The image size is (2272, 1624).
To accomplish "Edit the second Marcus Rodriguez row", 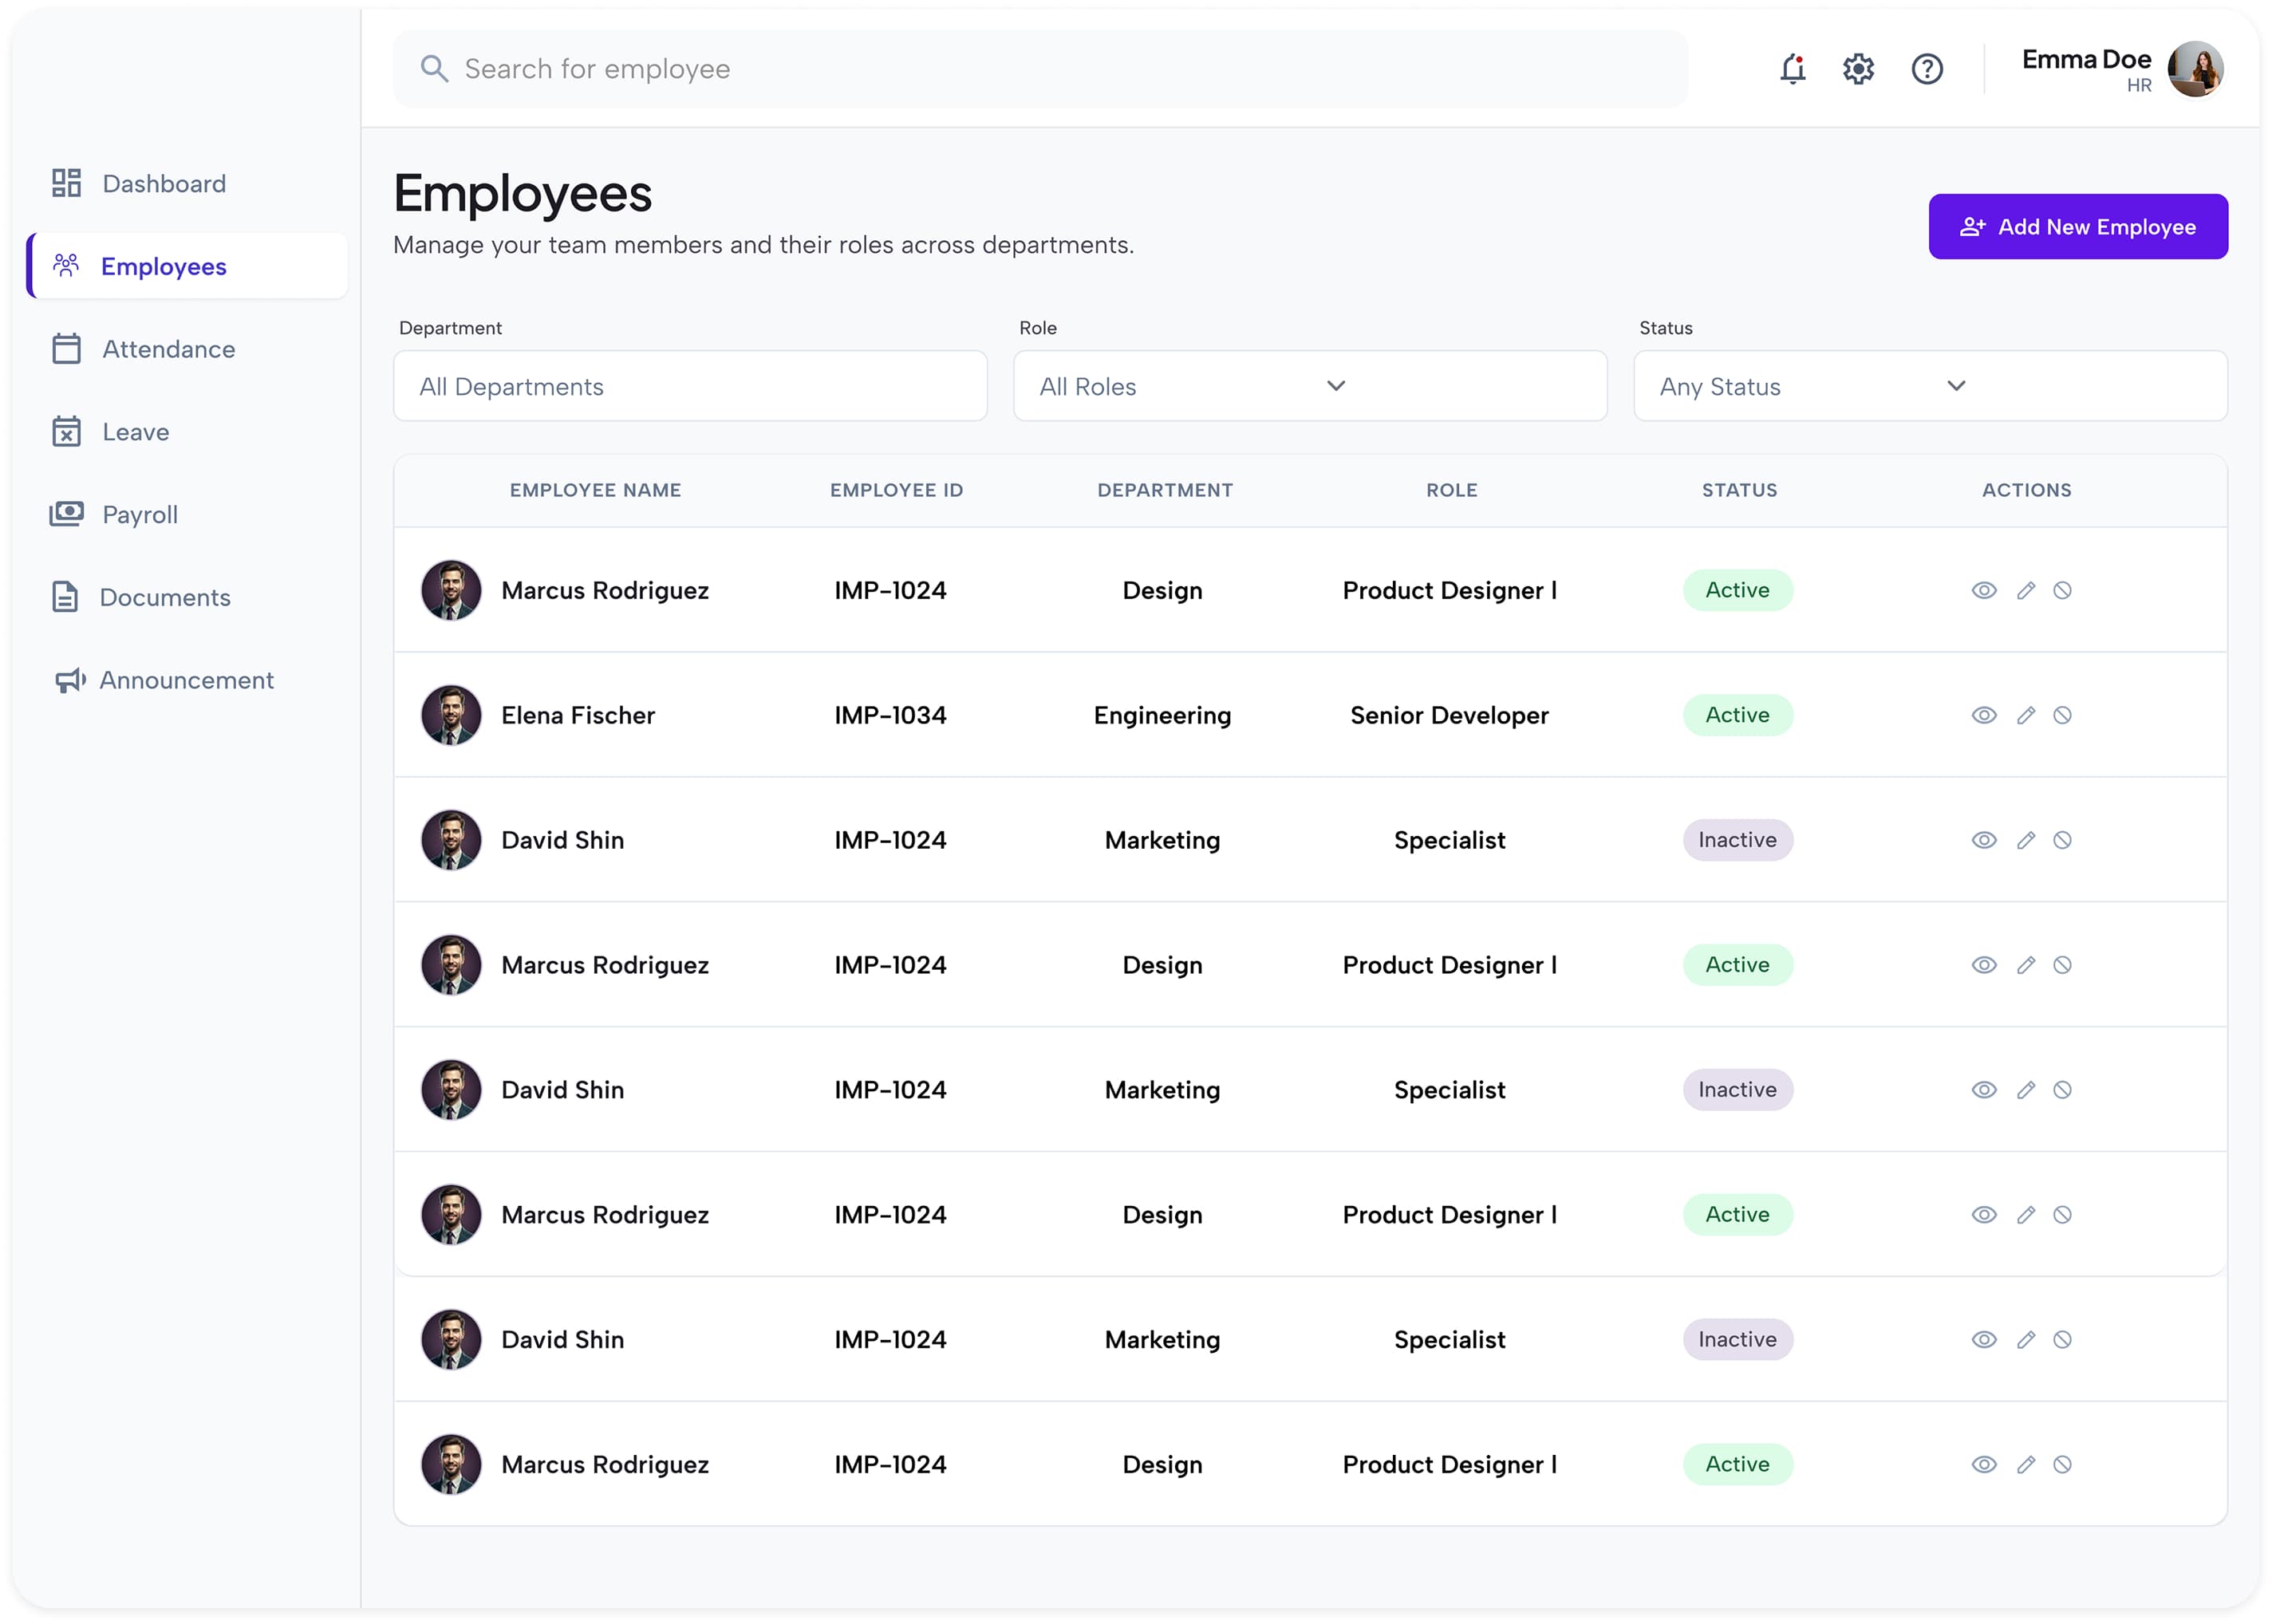I will [2025, 965].
